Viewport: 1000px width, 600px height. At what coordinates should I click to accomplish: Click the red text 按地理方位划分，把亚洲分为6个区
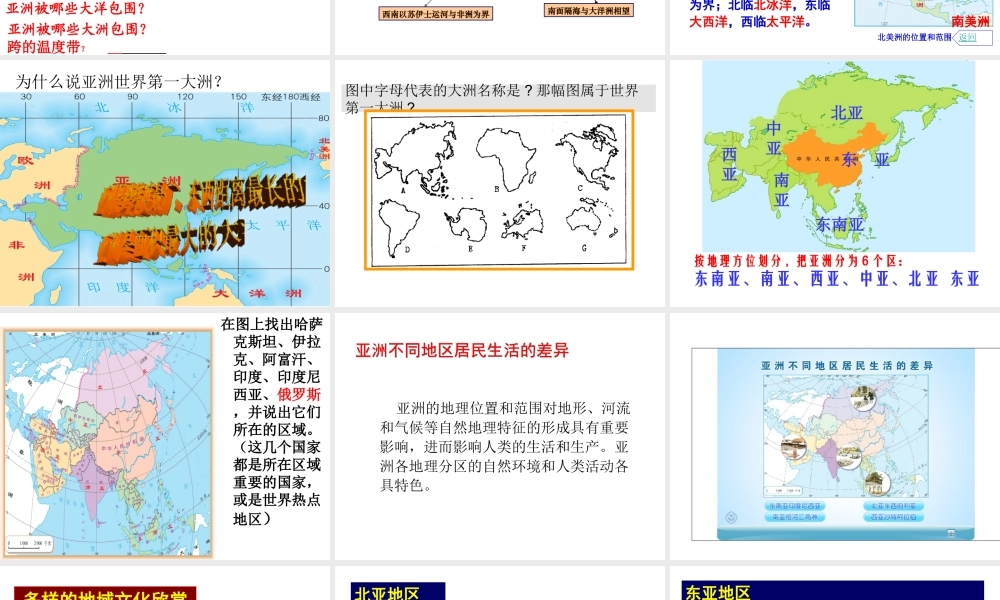coord(798,261)
